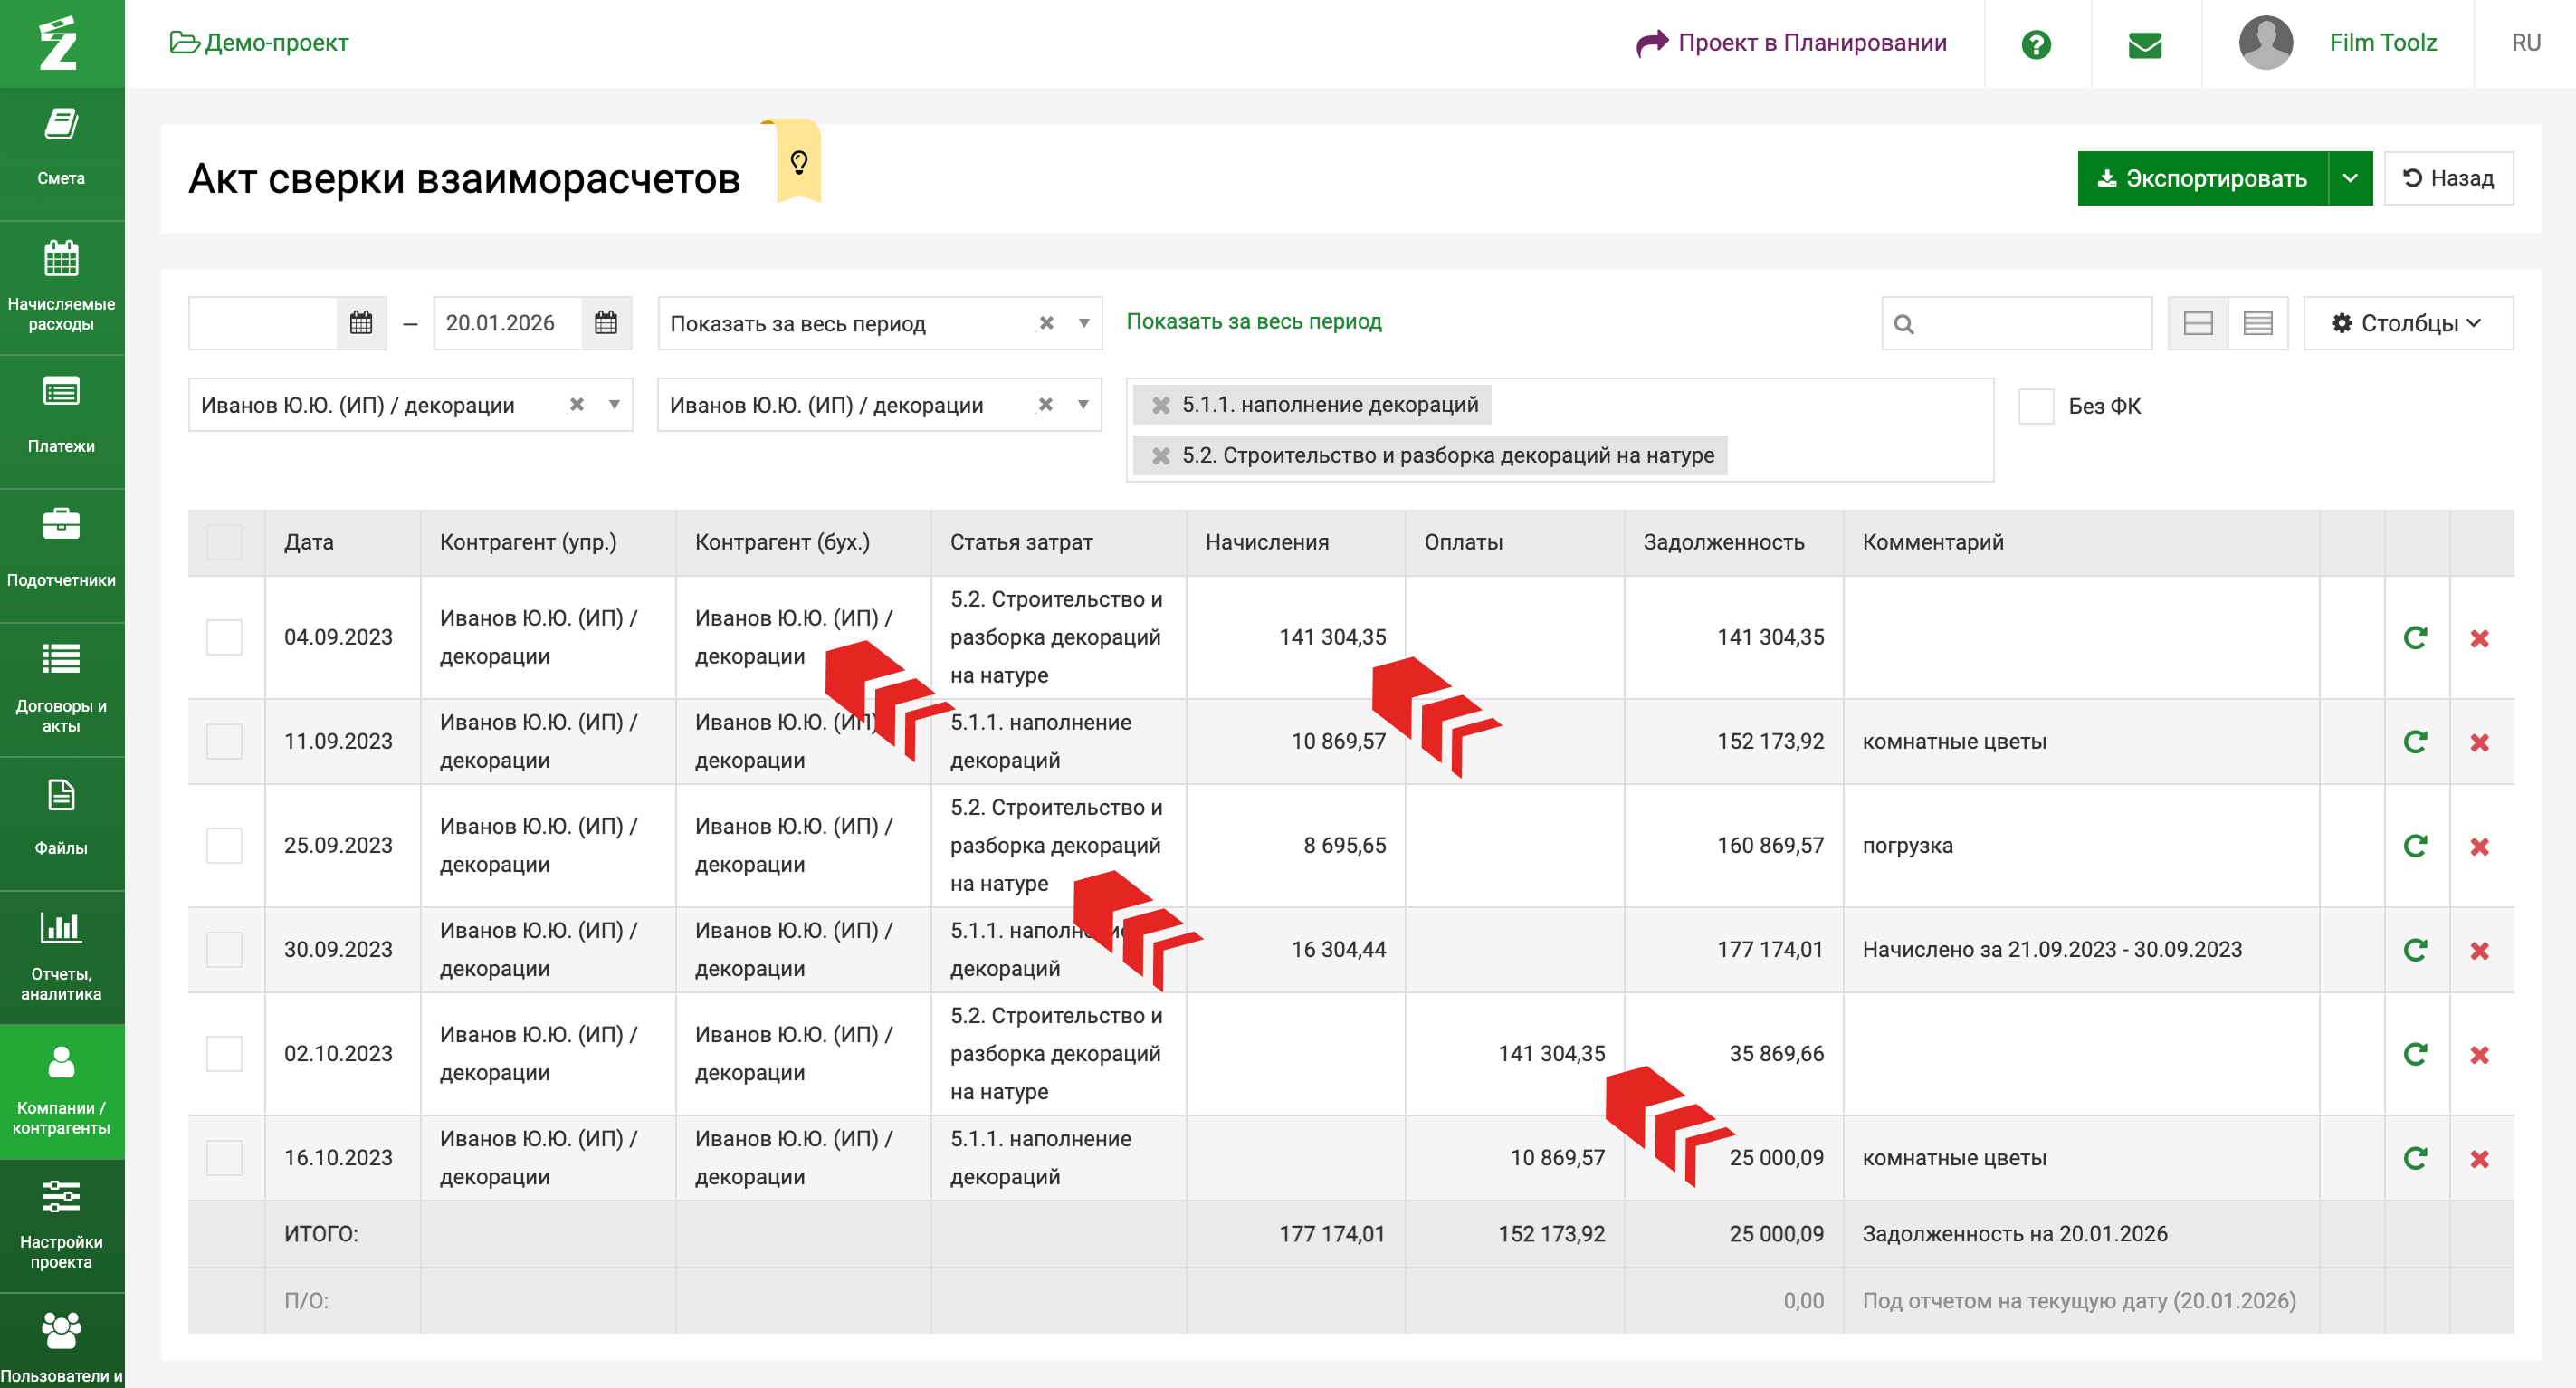The height and width of the screenshot is (1388, 2576).
Task: Enable the Без ФК checkbox
Action: click(x=2035, y=406)
